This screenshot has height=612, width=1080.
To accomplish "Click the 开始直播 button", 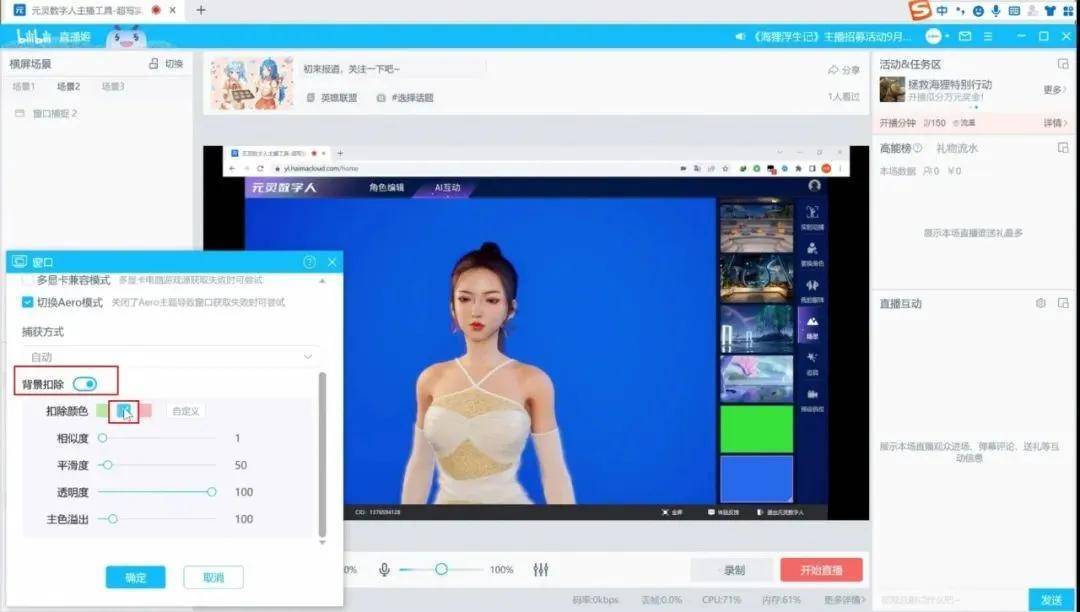I will pyautogui.click(x=821, y=570).
